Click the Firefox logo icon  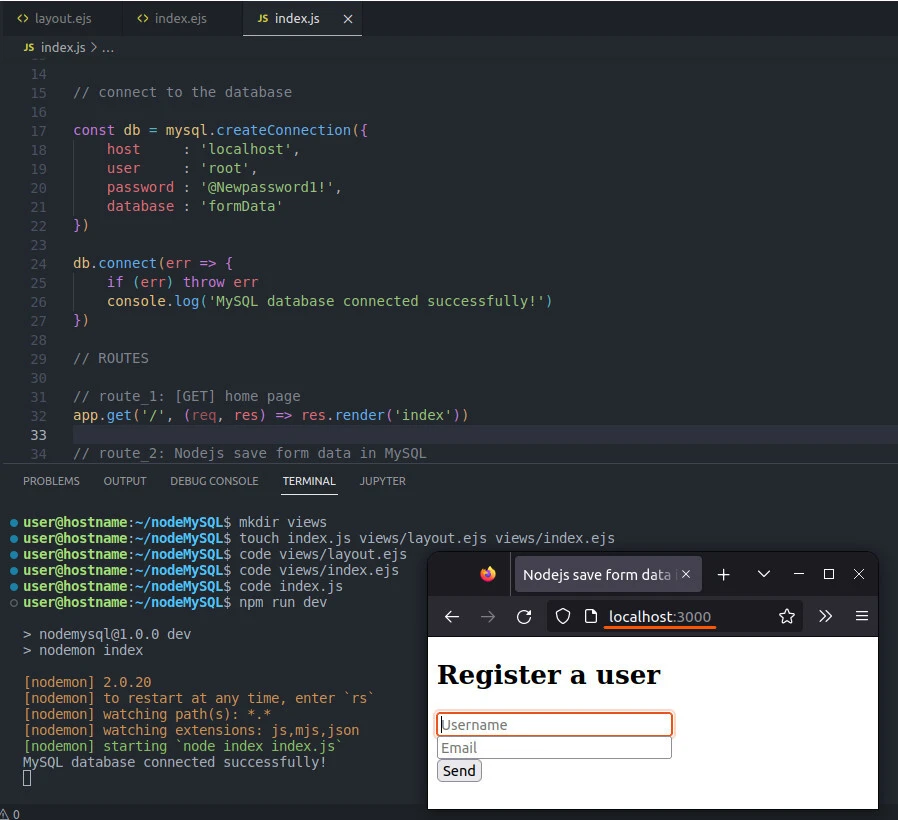[x=487, y=574]
